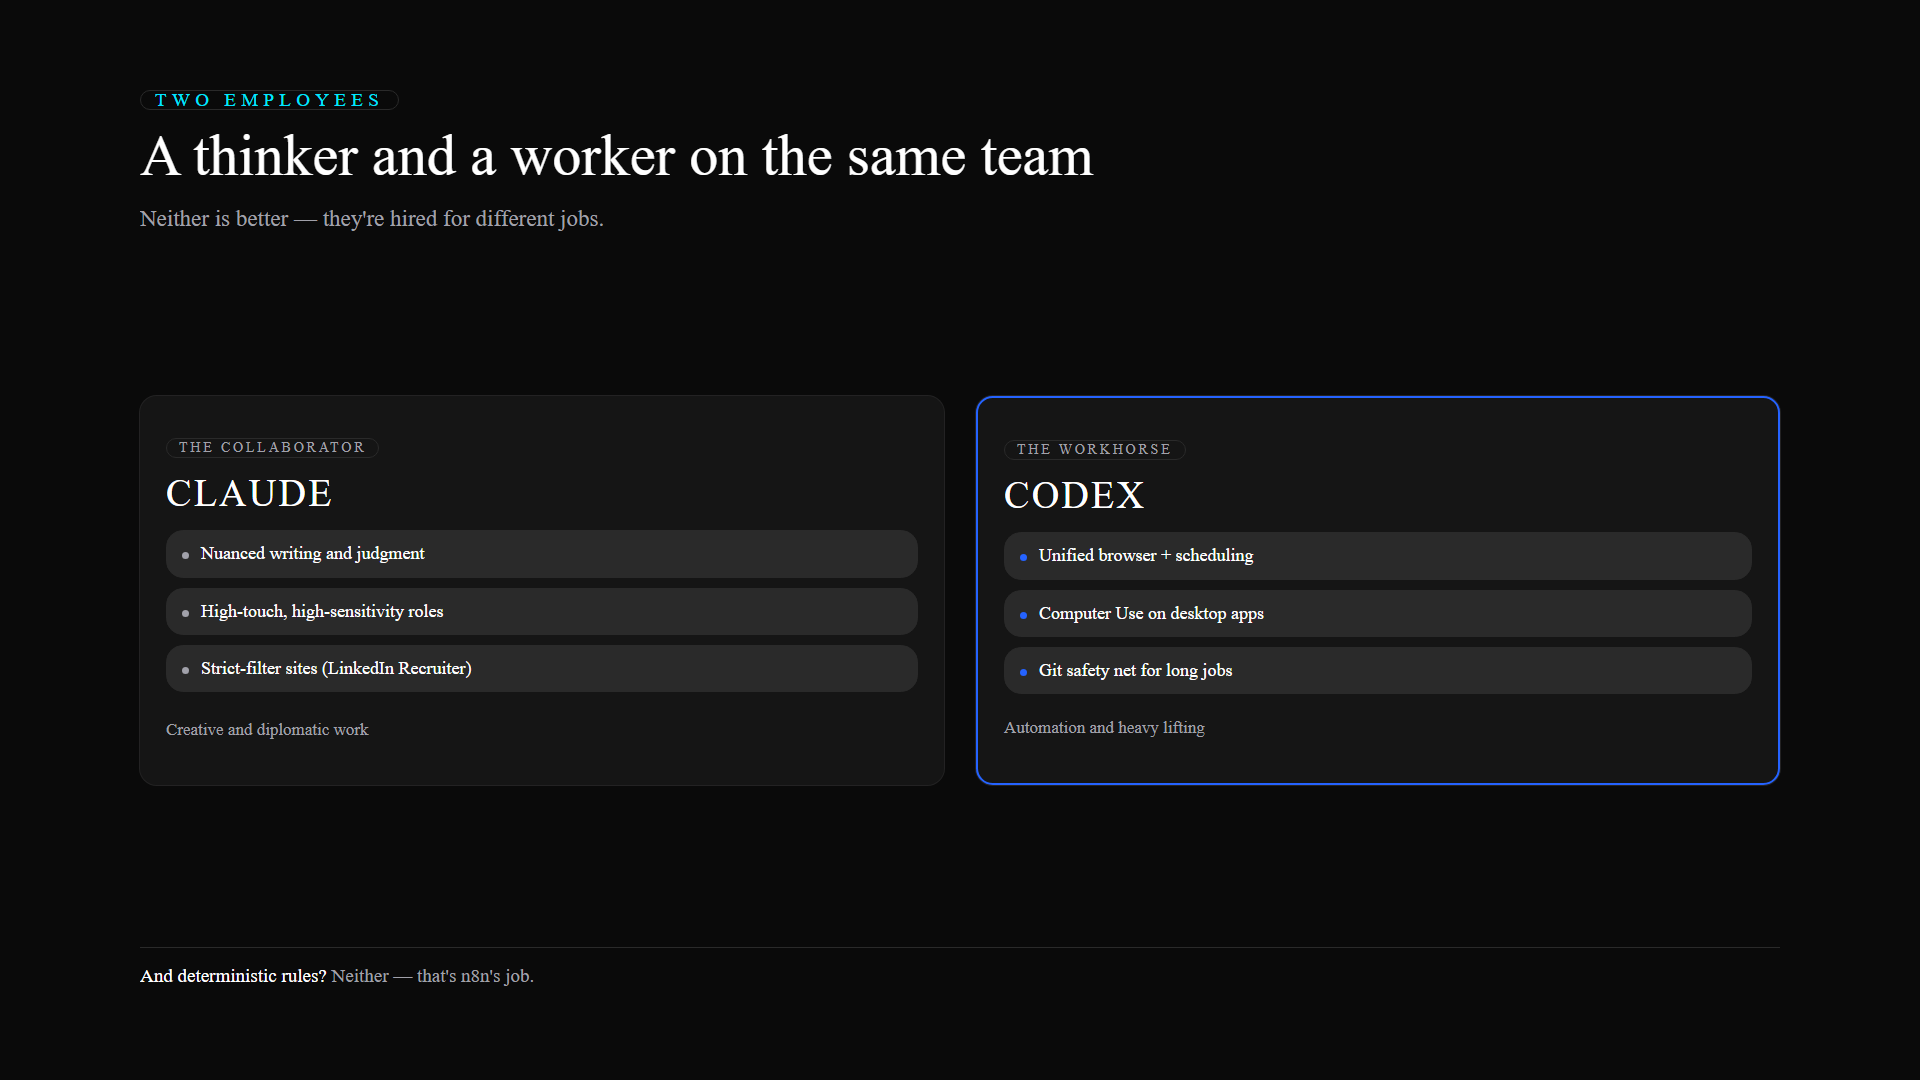Click 'Automation and heavy lifting' caption
The image size is (1920, 1080).
(x=1104, y=728)
